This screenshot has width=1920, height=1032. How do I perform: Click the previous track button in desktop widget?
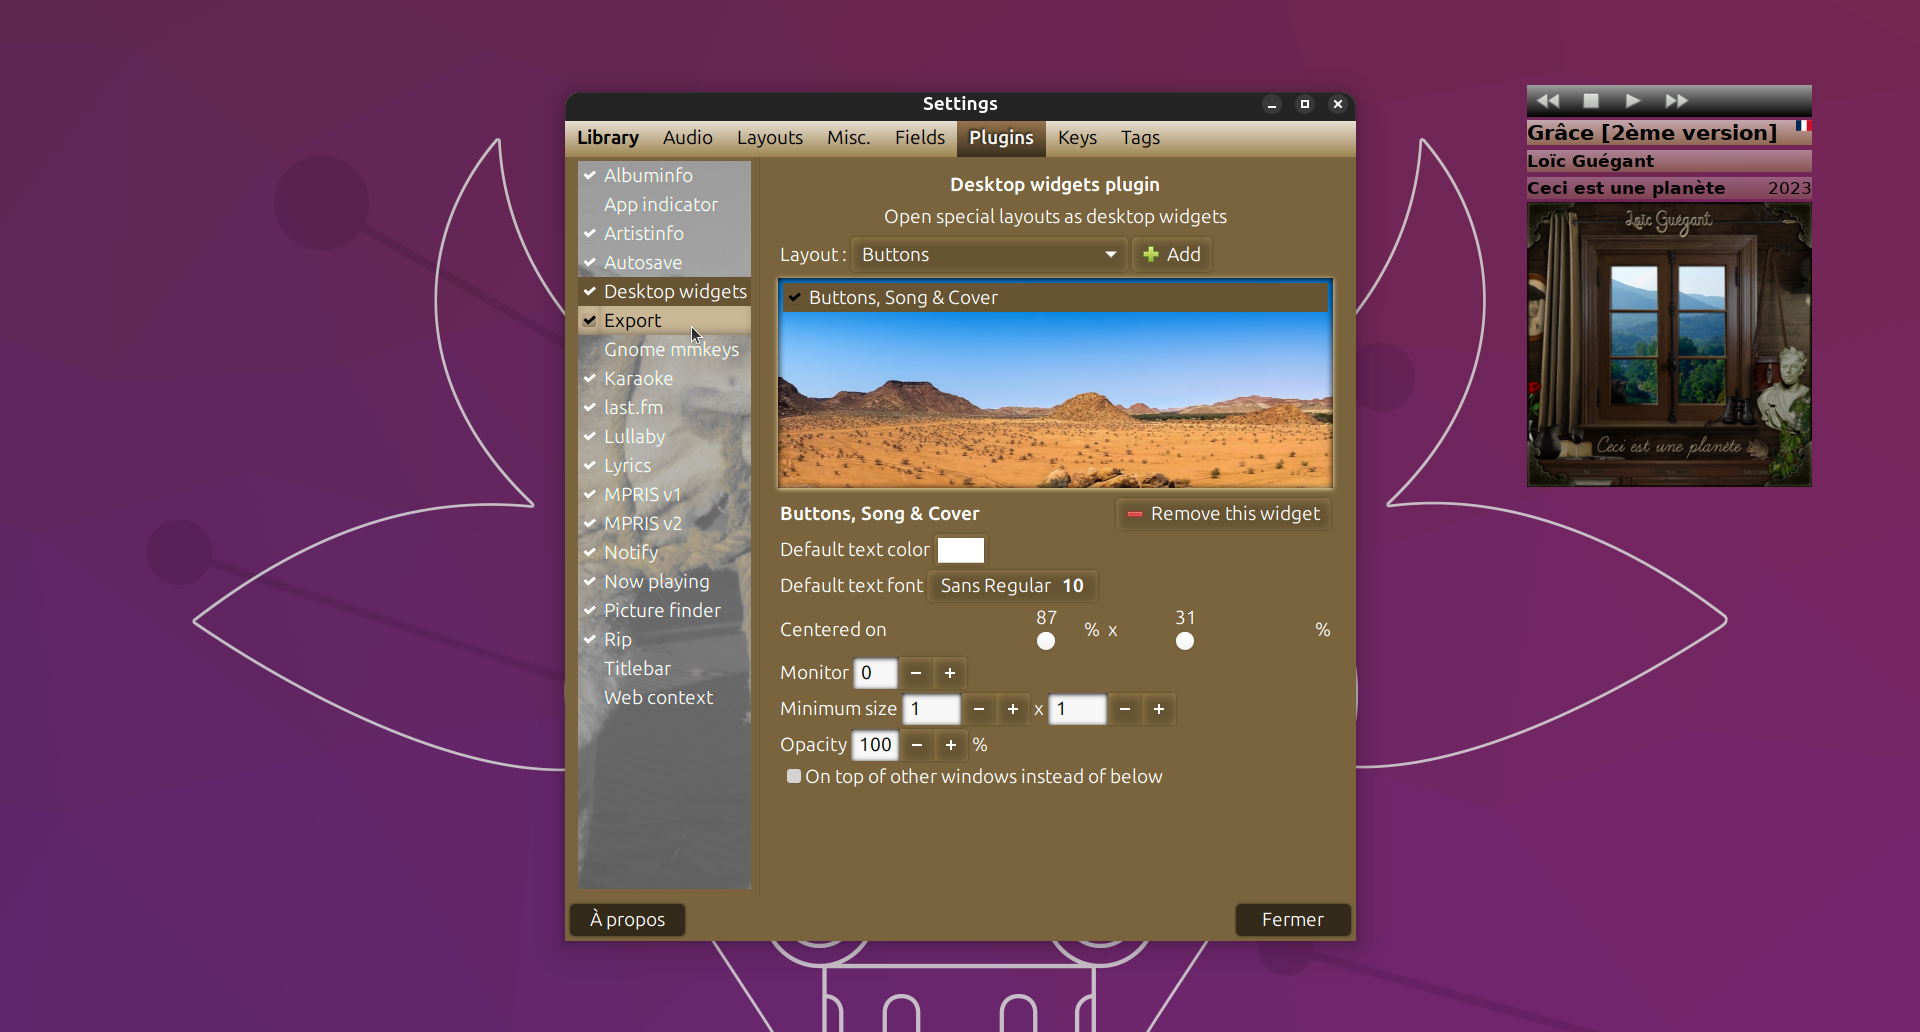(x=1548, y=101)
